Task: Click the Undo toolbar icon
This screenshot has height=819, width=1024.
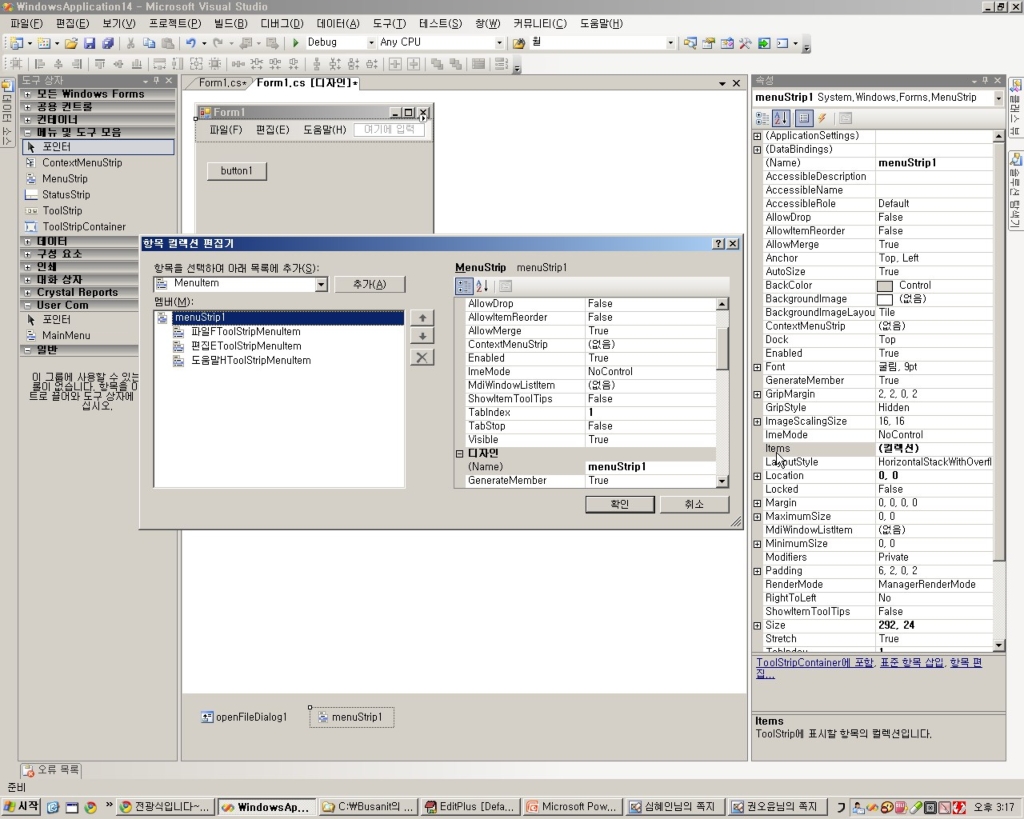Action: click(x=190, y=44)
